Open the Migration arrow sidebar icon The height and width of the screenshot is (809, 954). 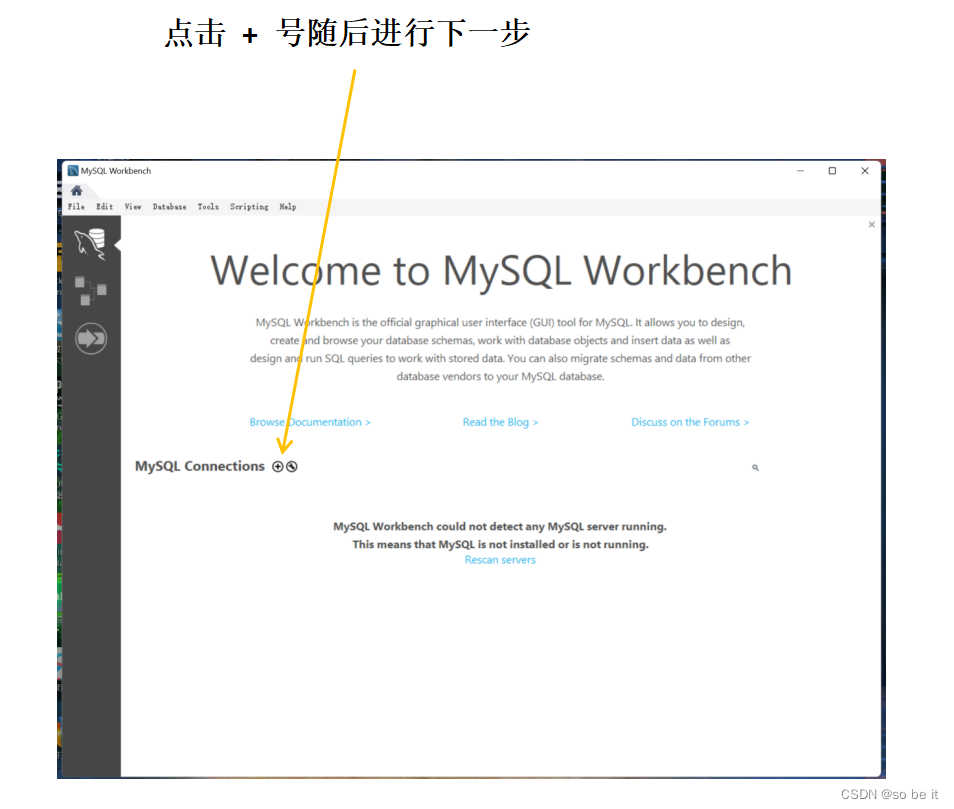pos(91,339)
